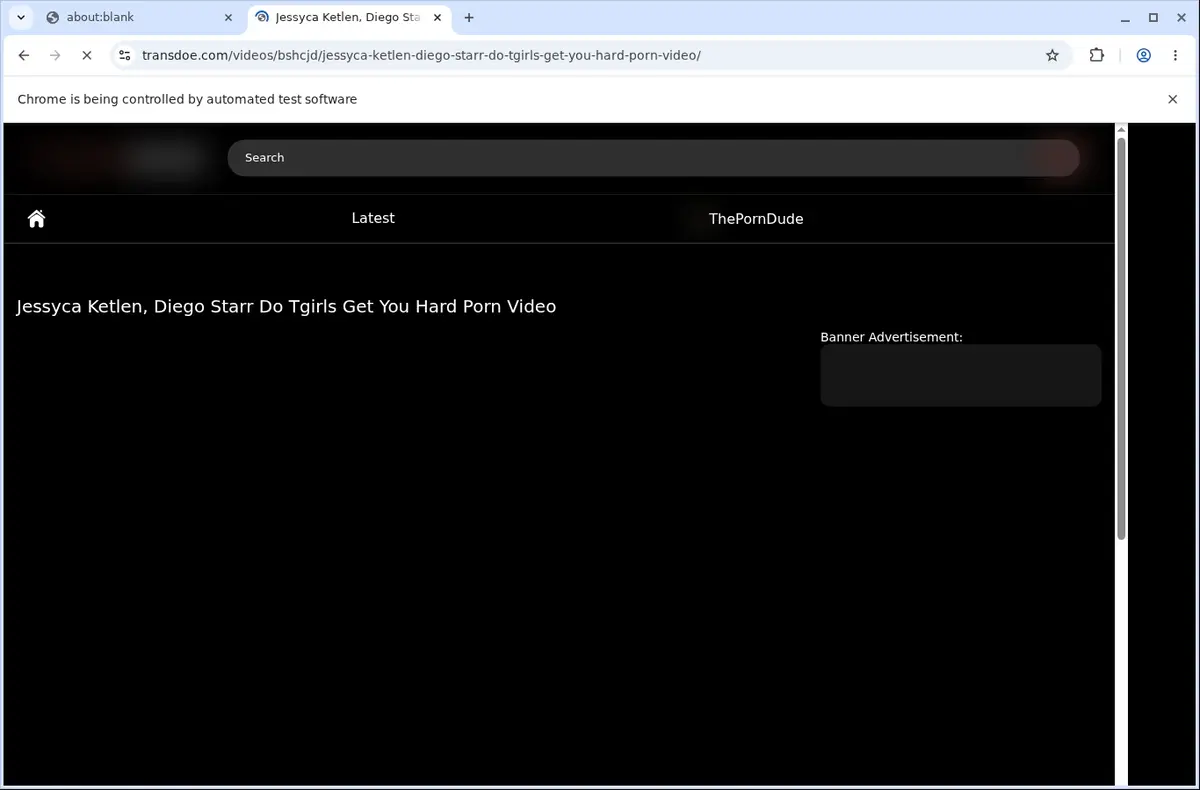This screenshot has height=790, width=1200.
Task: Minimize the Chrome window
Action: point(1125,17)
